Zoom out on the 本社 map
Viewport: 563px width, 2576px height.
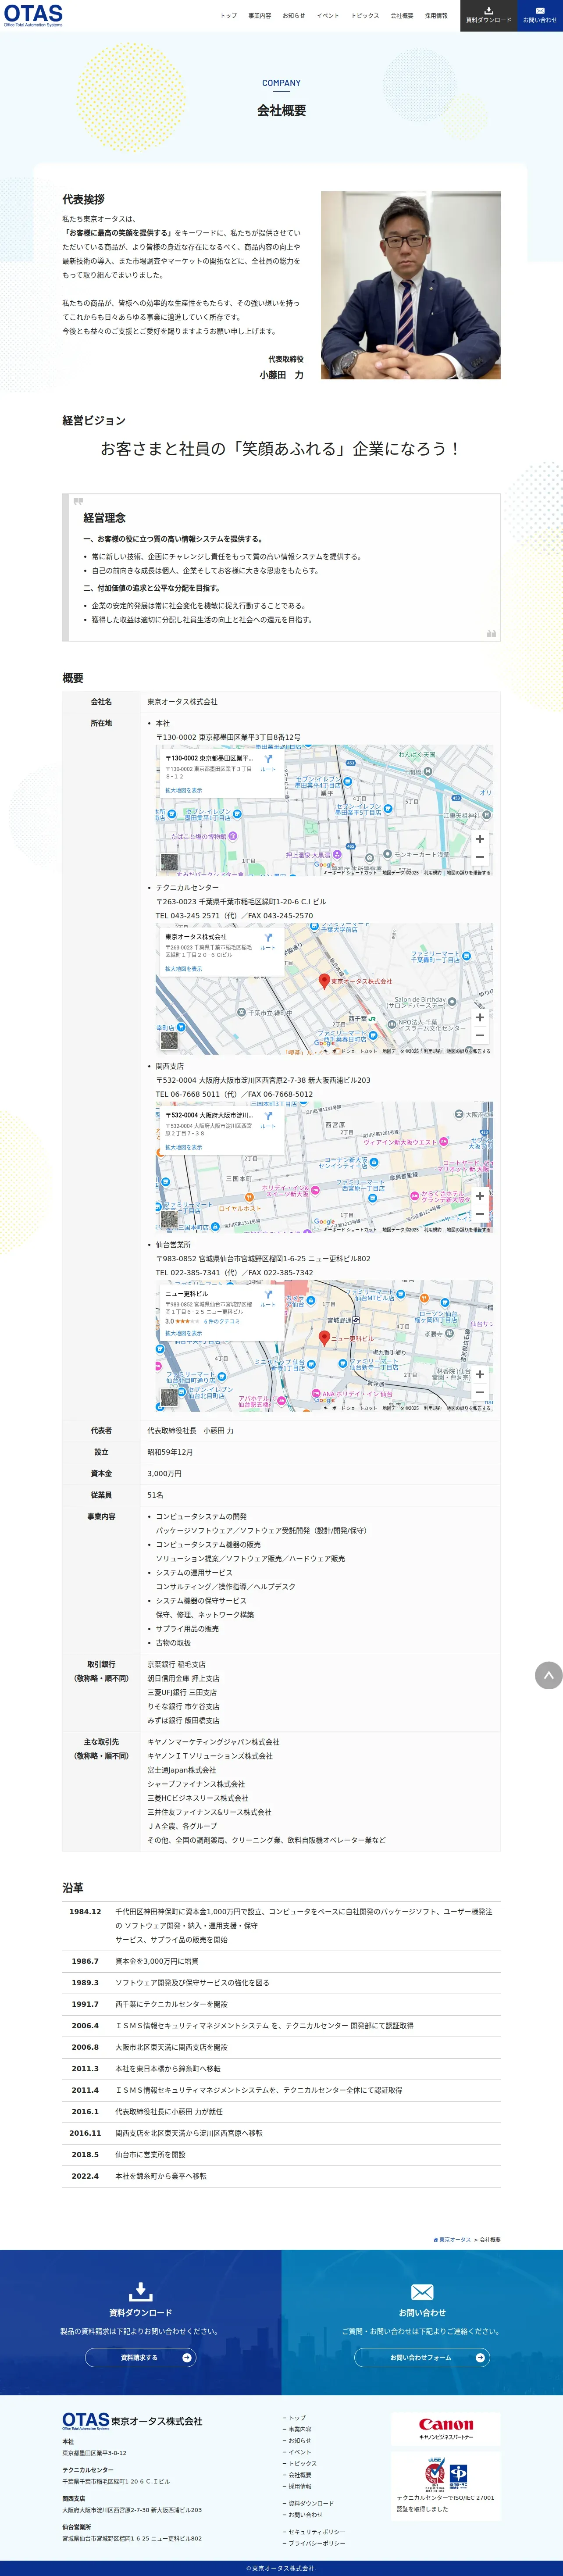[480, 857]
